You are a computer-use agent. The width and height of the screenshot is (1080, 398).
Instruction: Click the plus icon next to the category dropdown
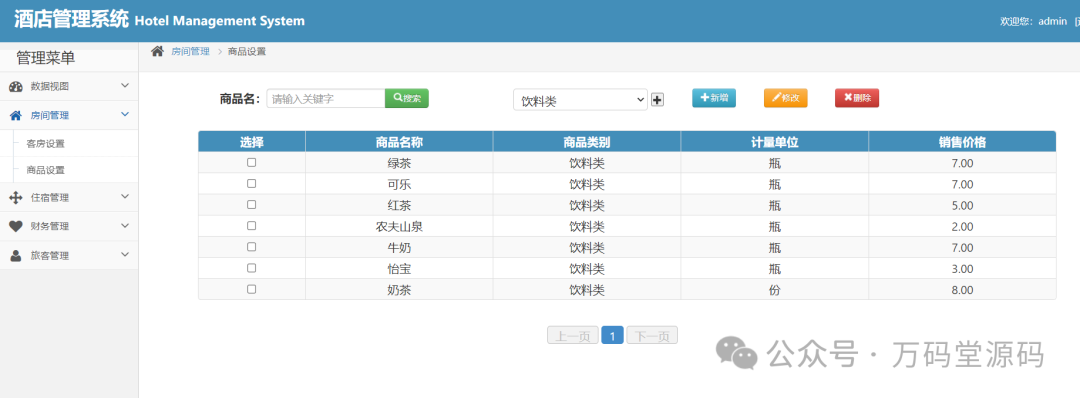click(x=657, y=101)
